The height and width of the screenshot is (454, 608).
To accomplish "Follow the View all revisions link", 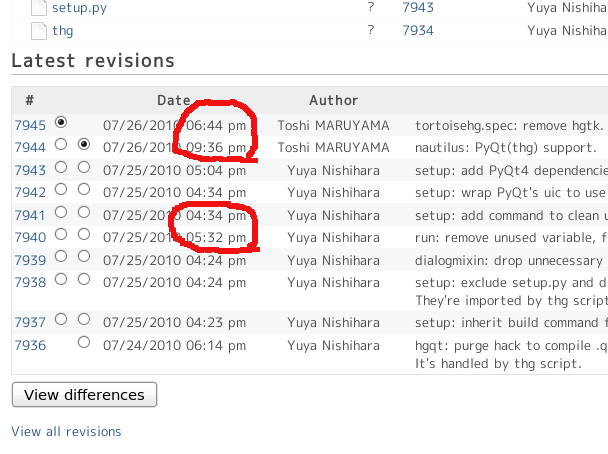I will click(x=66, y=432).
